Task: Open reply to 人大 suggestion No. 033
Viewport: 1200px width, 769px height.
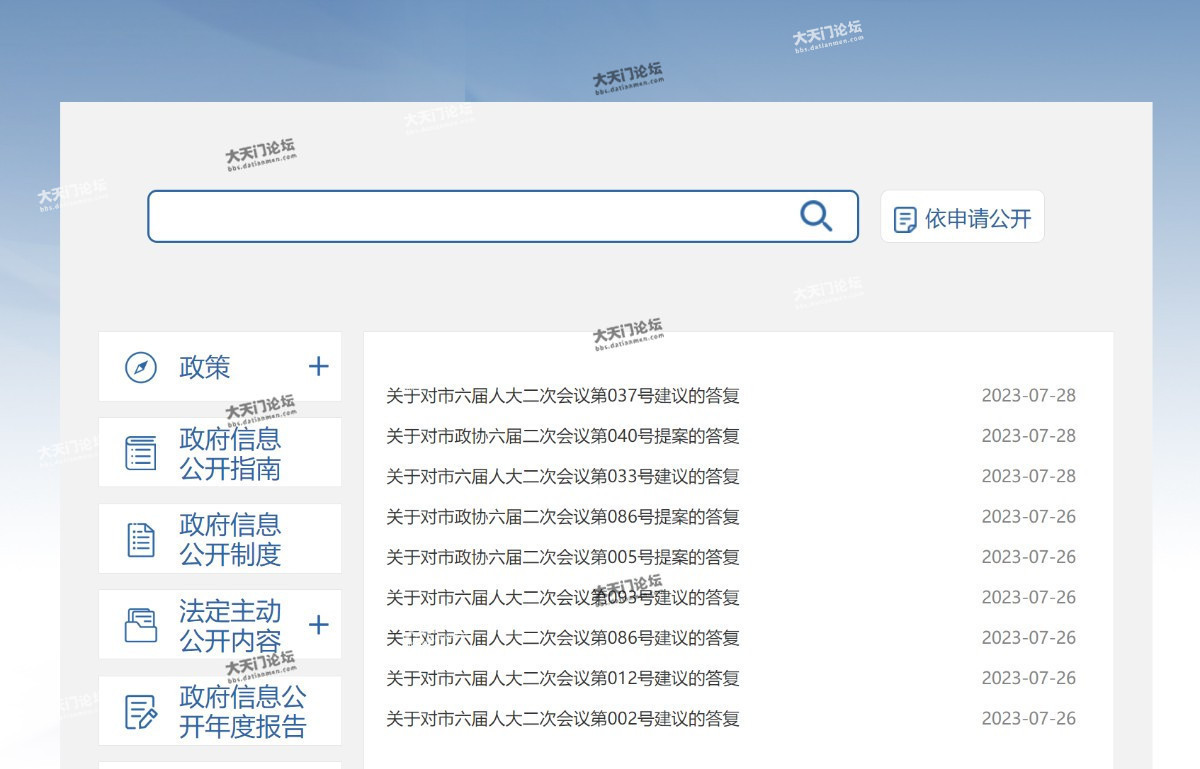Action: (563, 477)
